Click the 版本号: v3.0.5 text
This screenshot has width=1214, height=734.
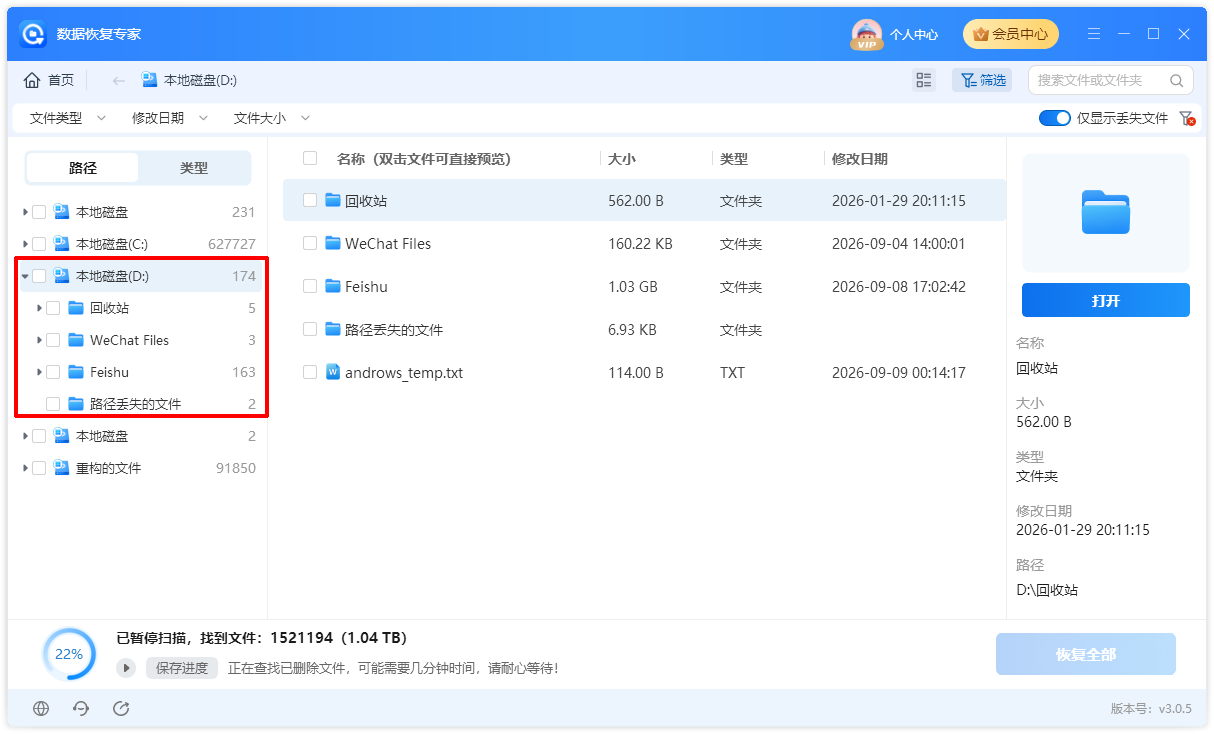click(x=1151, y=708)
